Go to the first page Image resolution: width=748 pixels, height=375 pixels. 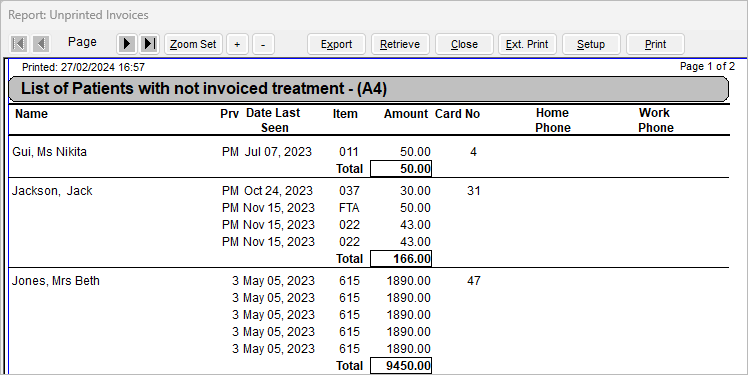coord(19,44)
